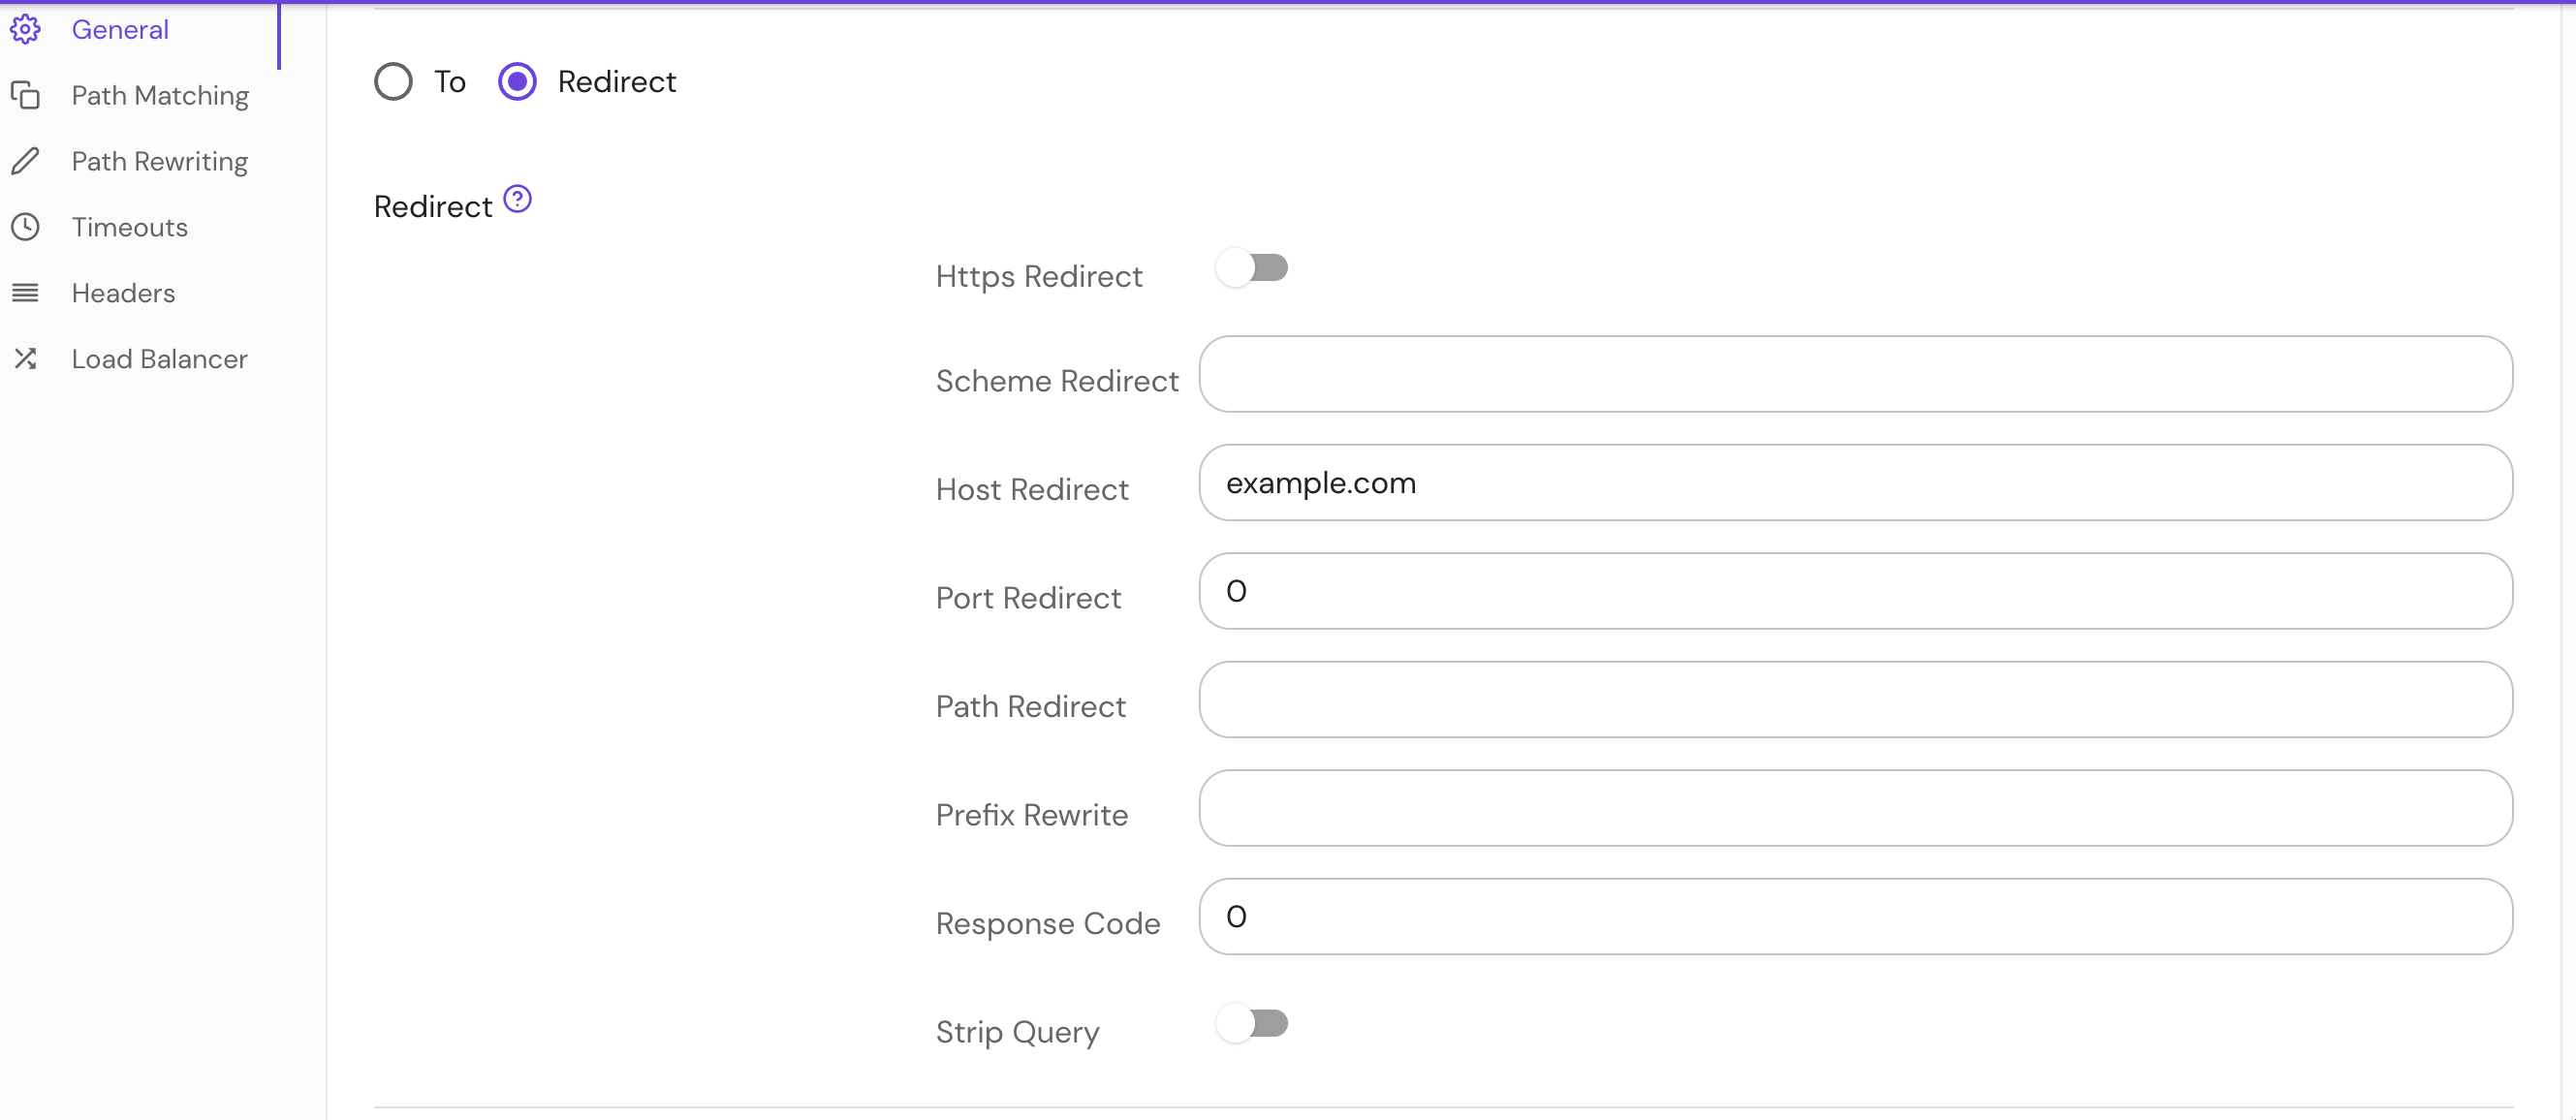Screen dimensions: 2576x1120
Task: Switch to the Path Matching section
Action: (160, 95)
